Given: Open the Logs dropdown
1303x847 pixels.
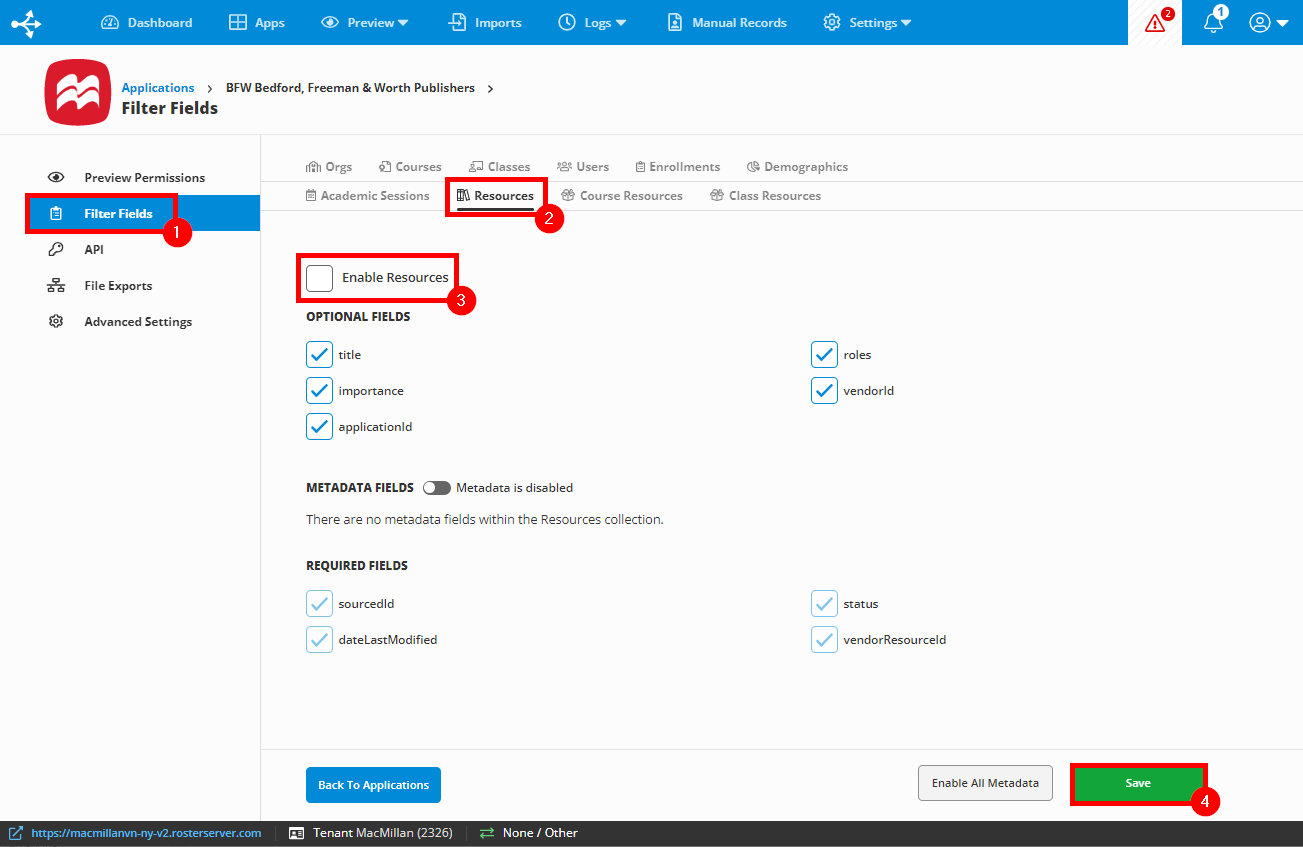Looking at the screenshot, I should [x=592, y=22].
